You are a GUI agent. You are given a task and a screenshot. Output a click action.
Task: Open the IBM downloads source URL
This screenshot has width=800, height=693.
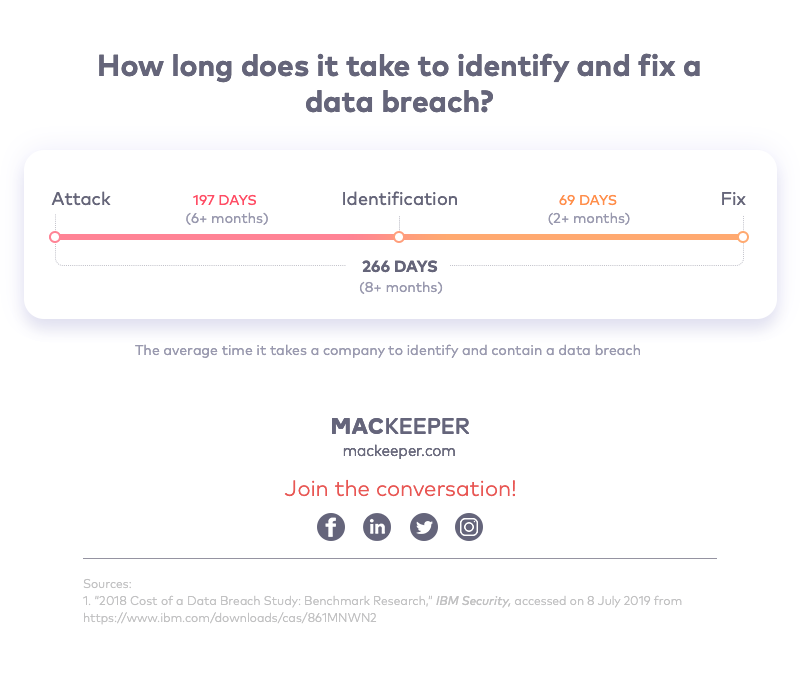tap(230, 618)
